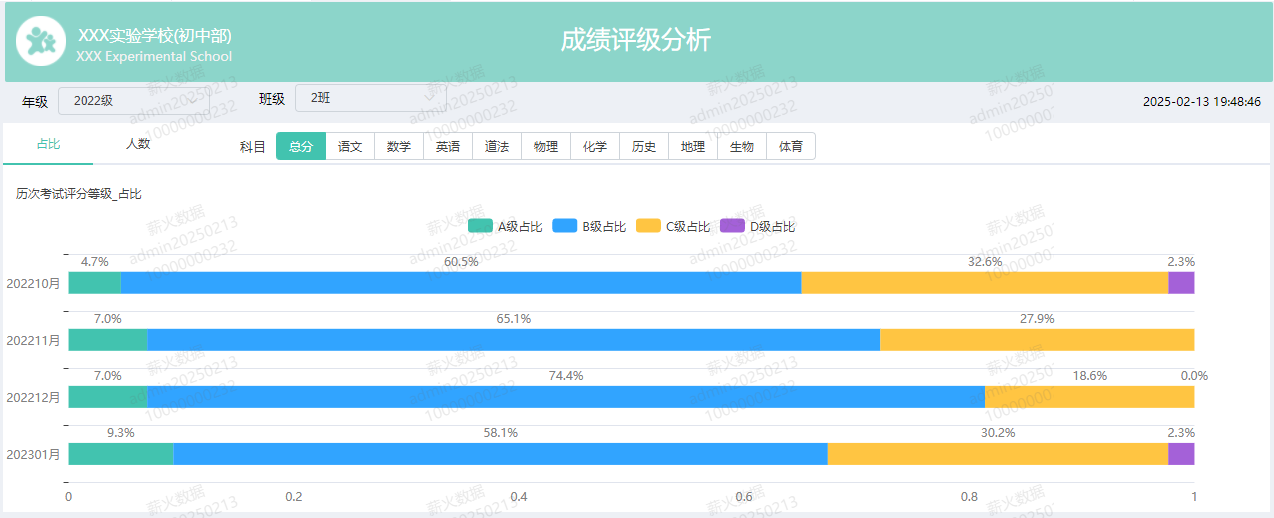Click the 体育 subject button
Image resolution: width=1274 pixels, height=518 pixels.
click(x=791, y=146)
